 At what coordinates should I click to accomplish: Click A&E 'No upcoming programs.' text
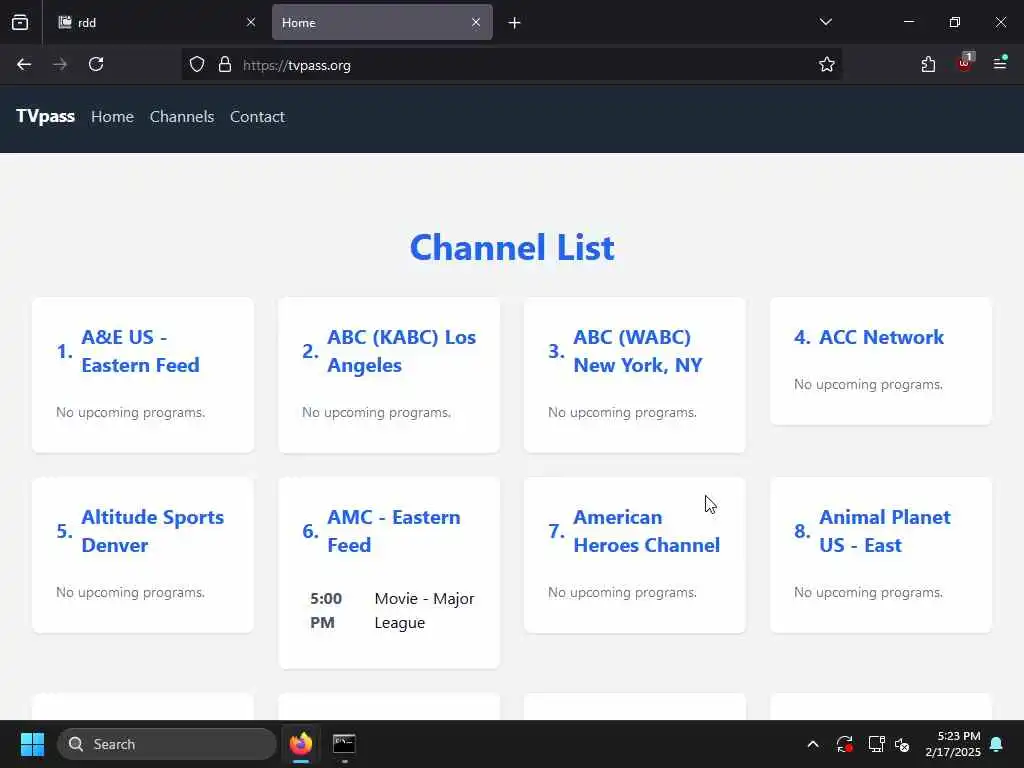point(131,412)
